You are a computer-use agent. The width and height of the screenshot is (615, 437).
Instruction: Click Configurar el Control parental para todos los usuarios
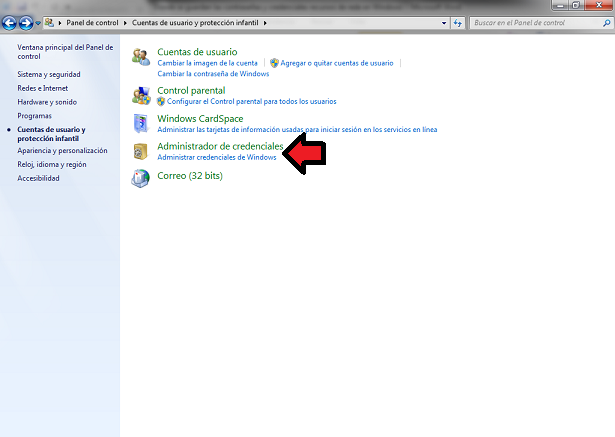251,102
